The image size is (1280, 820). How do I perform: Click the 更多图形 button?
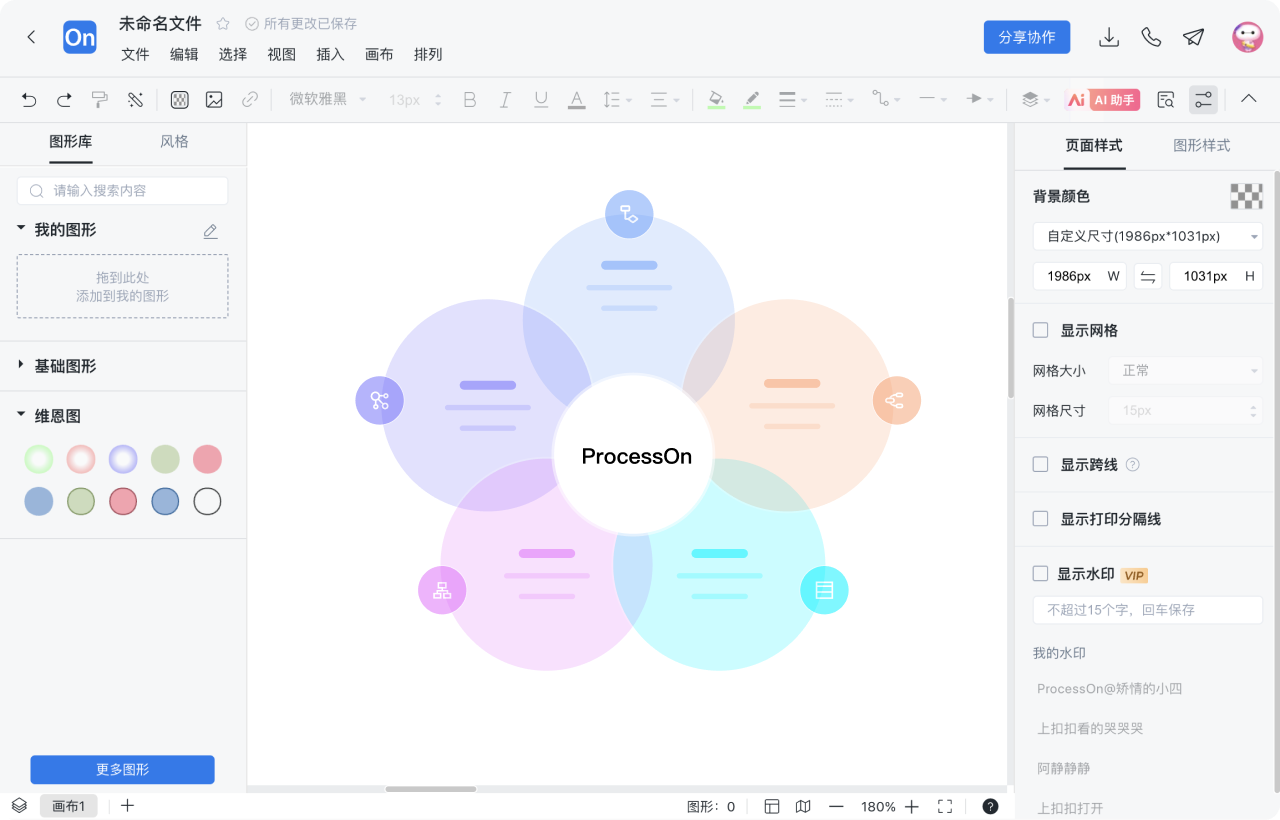pyautogui.click(x=122, y=769)
